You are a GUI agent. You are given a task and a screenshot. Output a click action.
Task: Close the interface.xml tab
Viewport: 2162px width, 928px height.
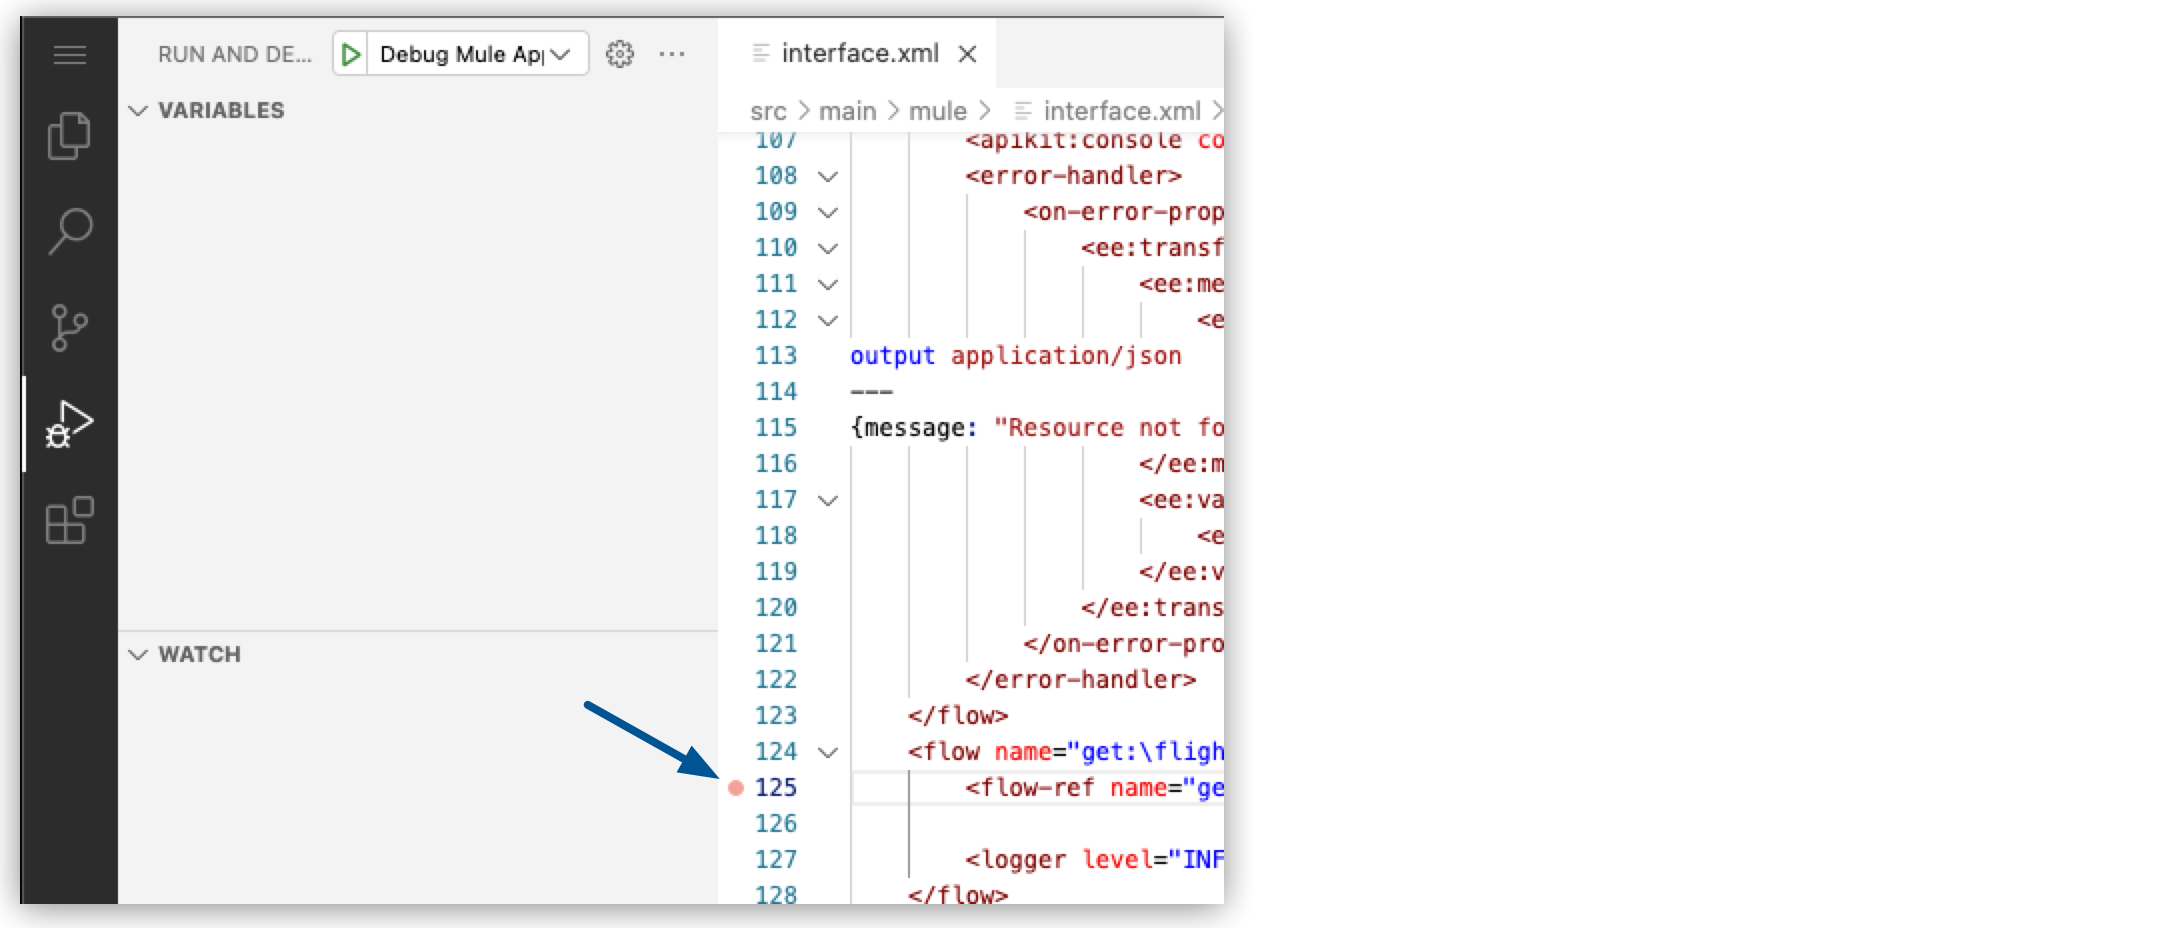[x=967, y=54]
